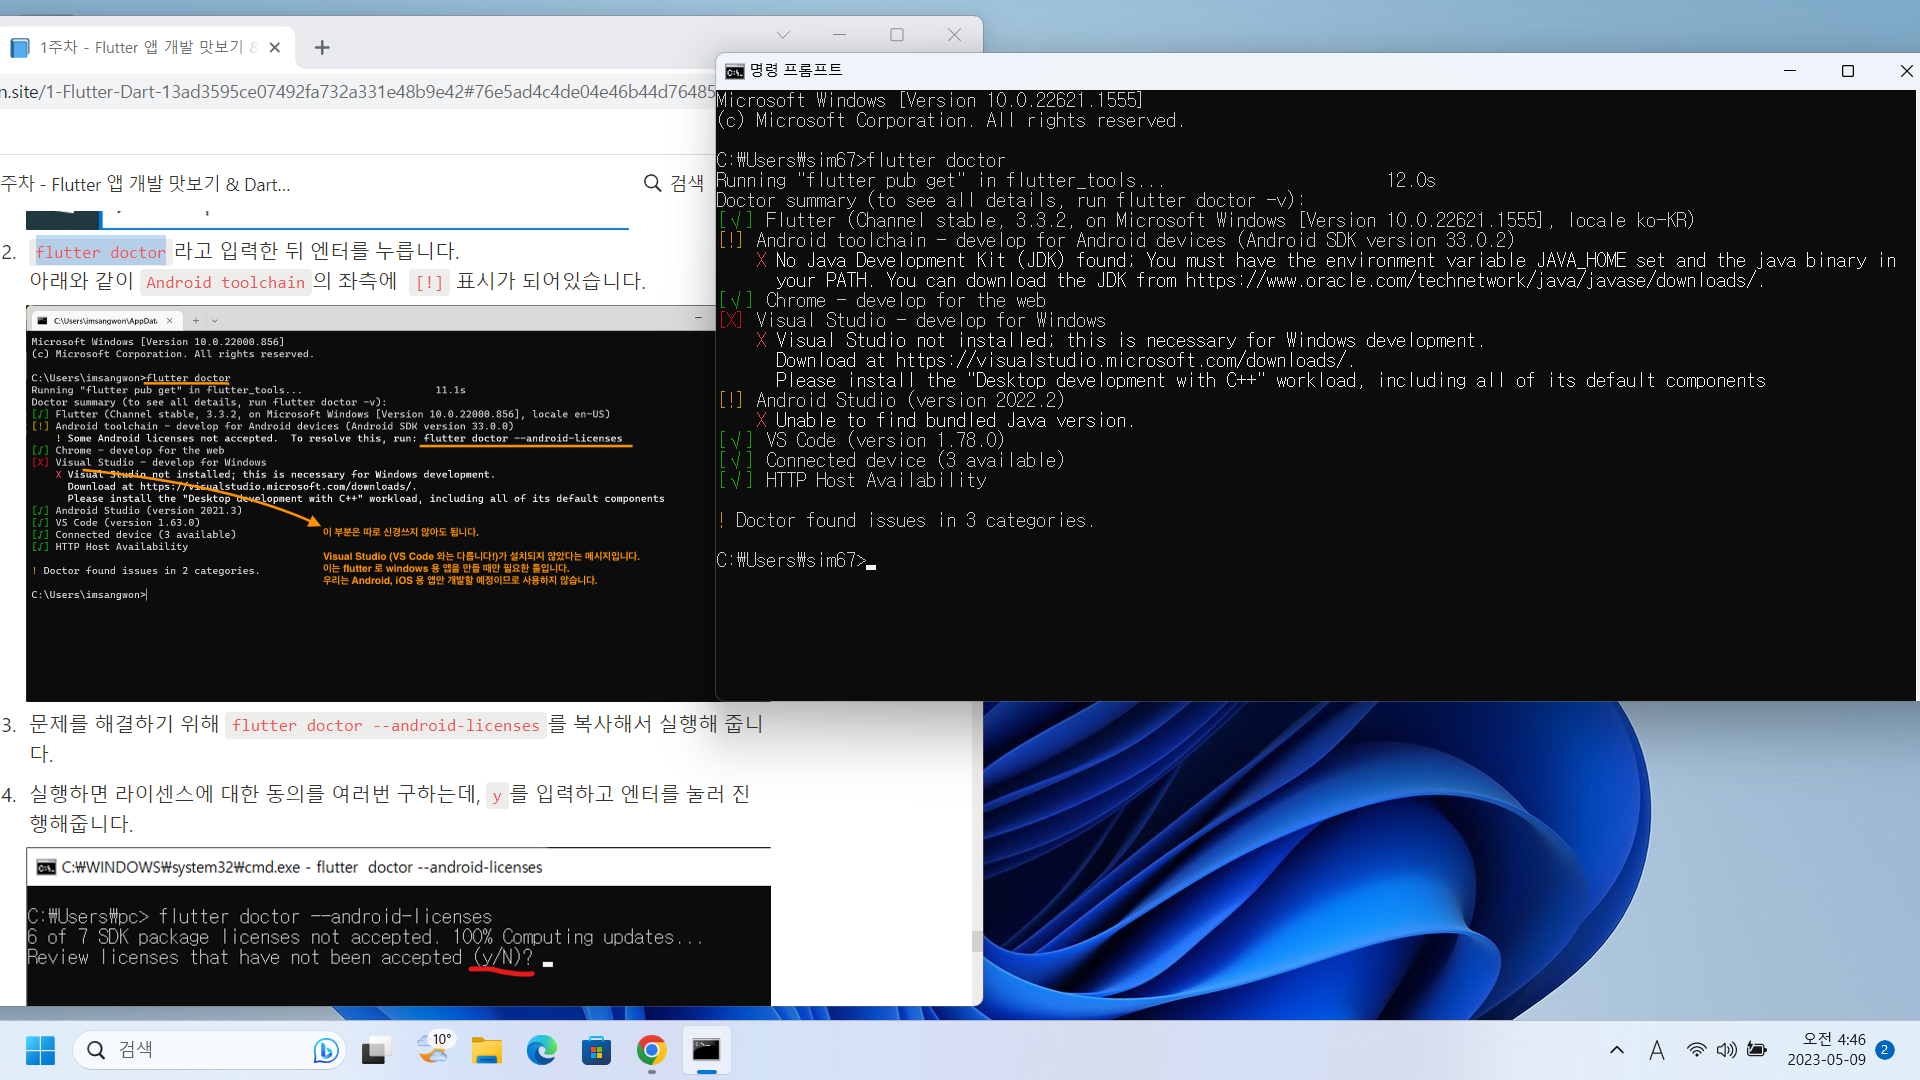
Task: Click 'Doctor found issues in 3 categories' text
Action: point(905,520)
